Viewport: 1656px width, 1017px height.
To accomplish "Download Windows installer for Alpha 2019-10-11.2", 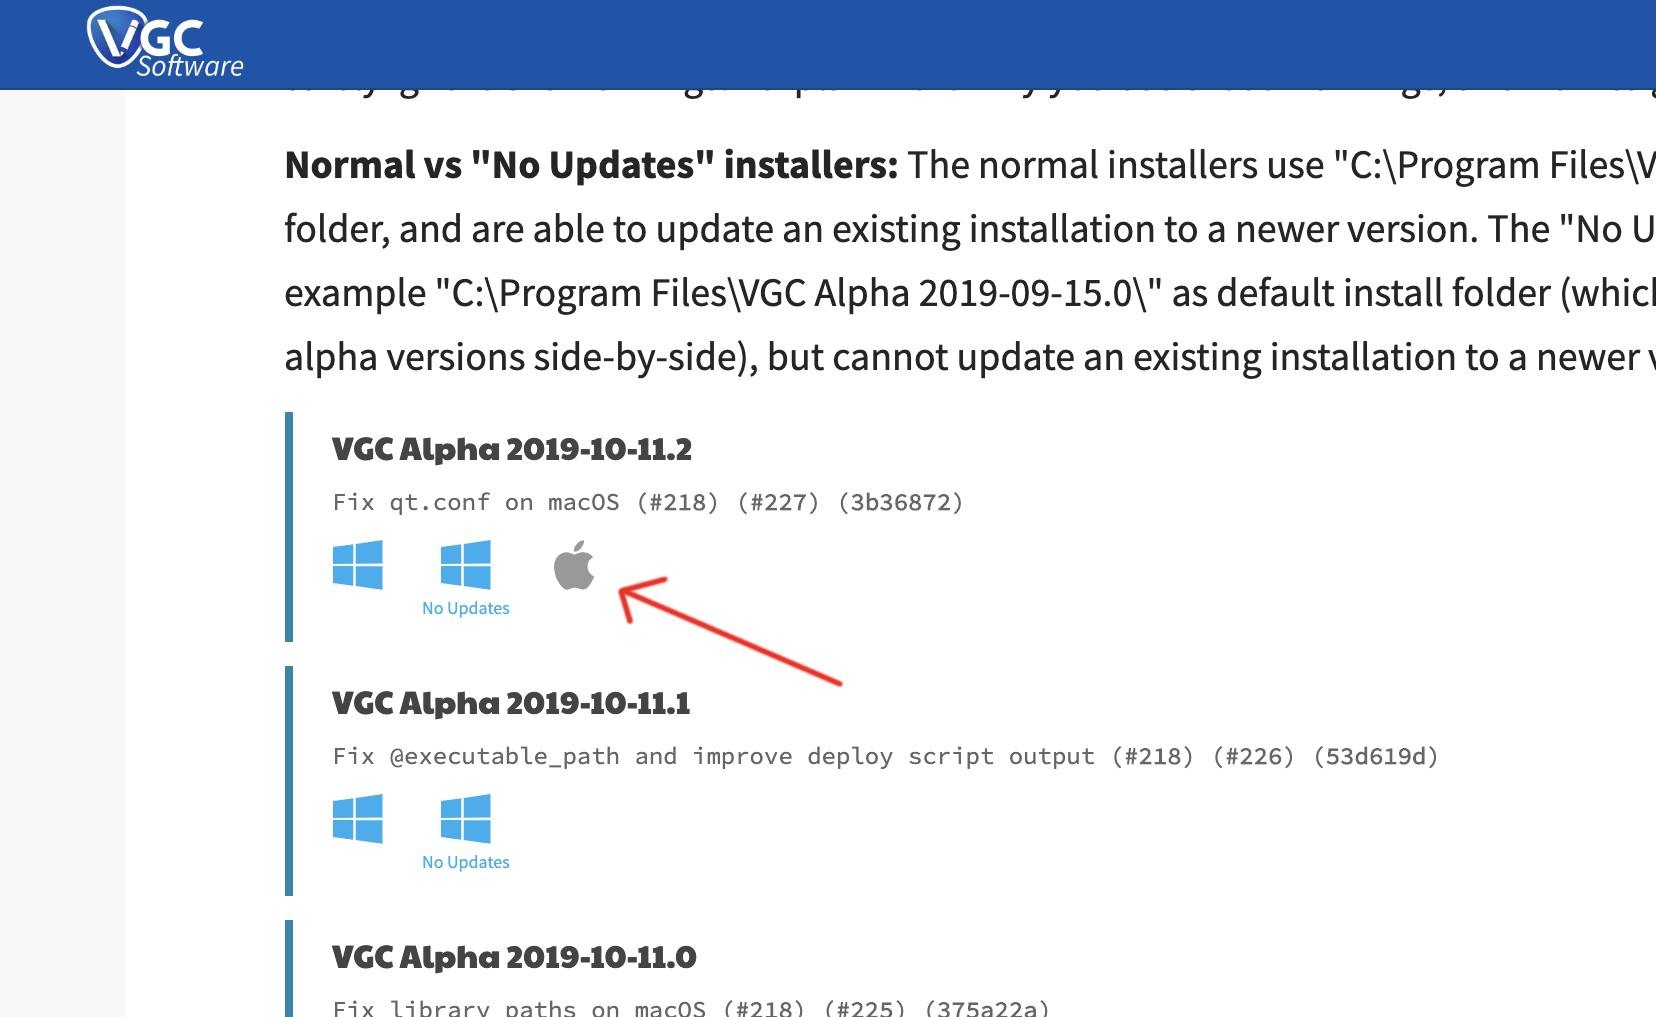I will tap(358, 565).
